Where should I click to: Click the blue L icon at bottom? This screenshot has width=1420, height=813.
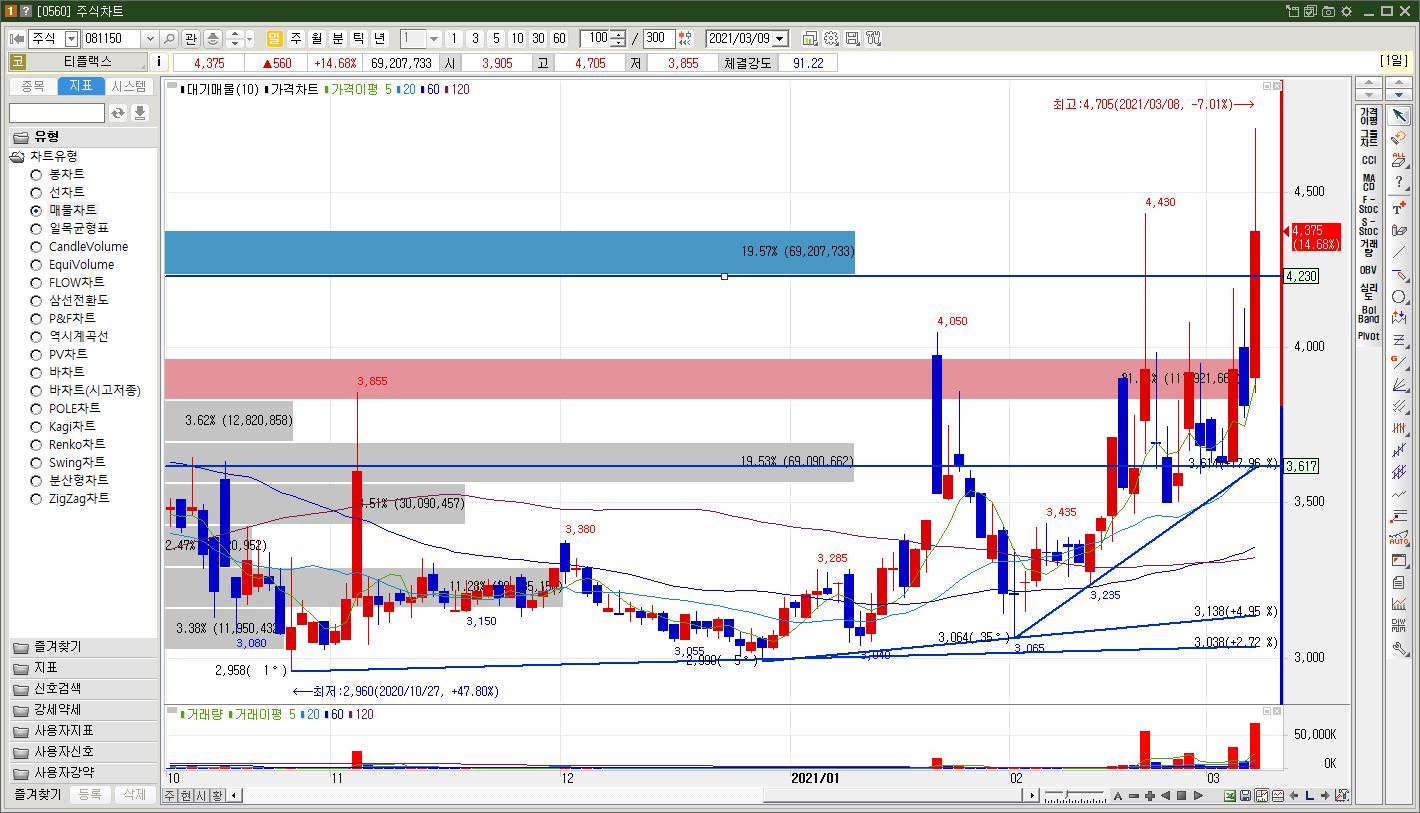[x=1310, y=796]
